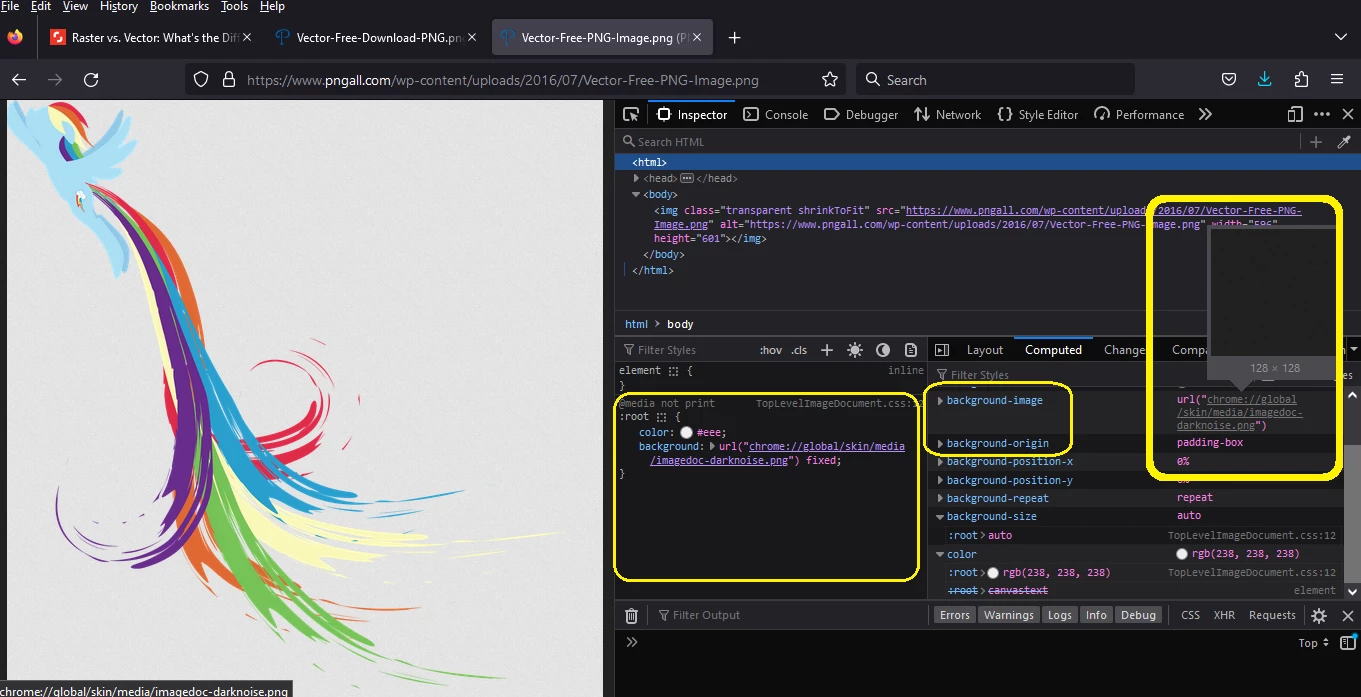The image size is (1361, 697).
Task: Open console settings gear
Action: [x=1319, y=616]
